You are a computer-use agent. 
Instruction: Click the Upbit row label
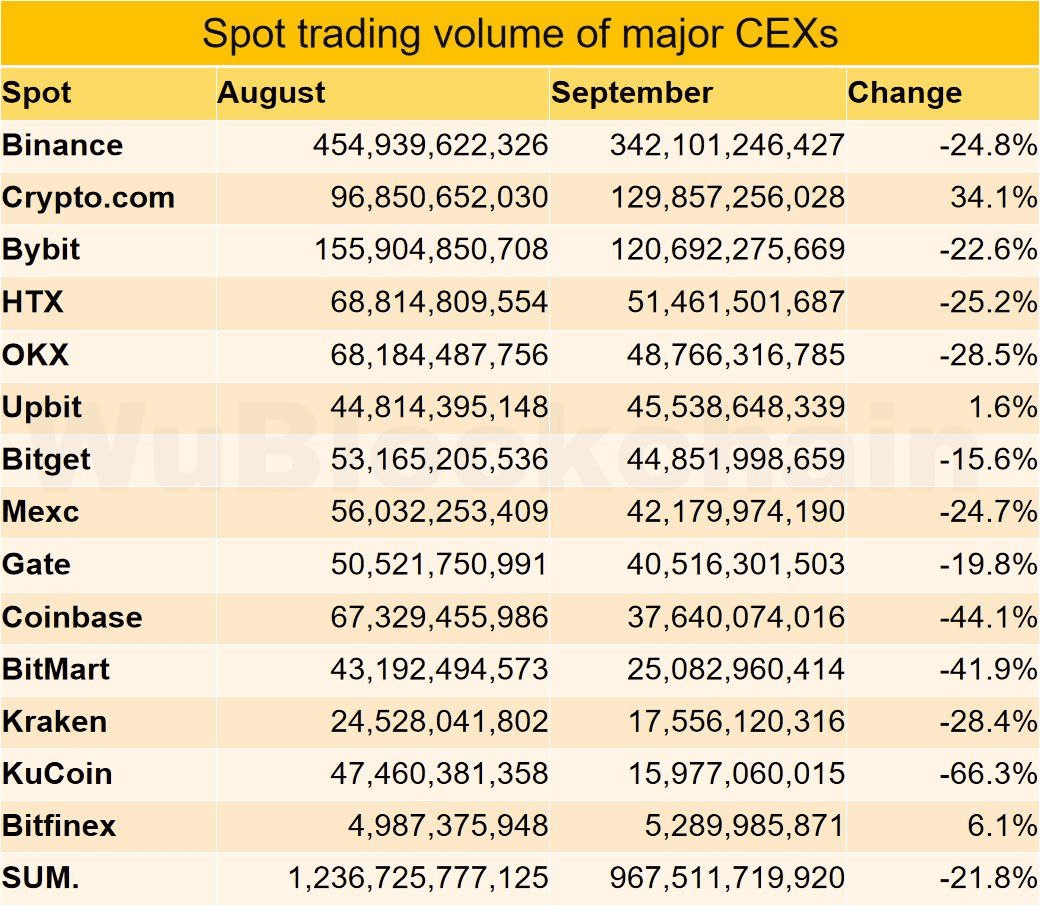pos(42,407)
